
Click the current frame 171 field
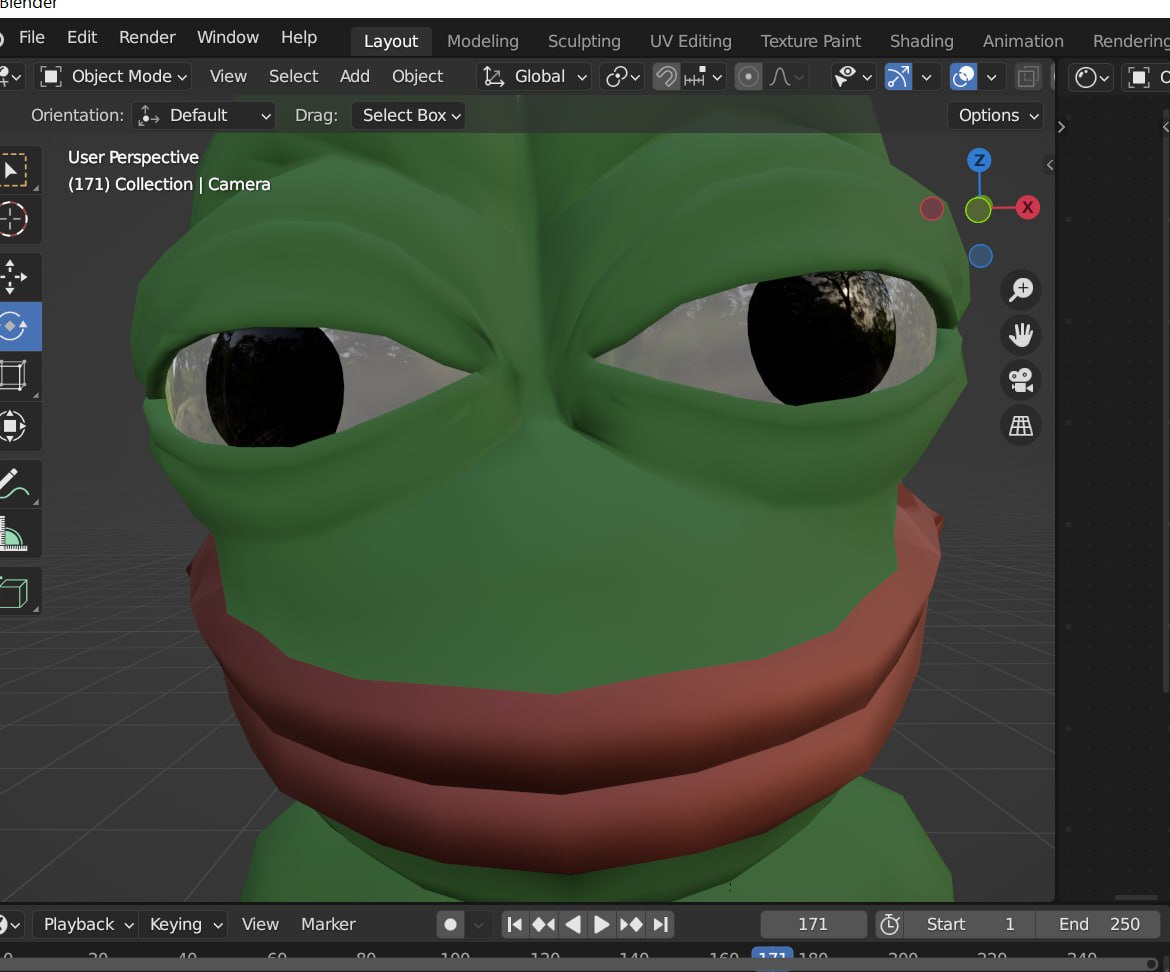pos(813,924)
